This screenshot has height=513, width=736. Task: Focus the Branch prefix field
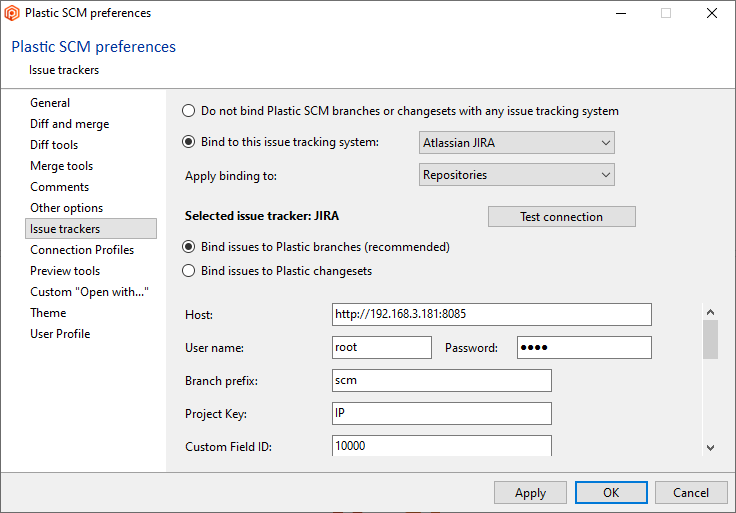tap(442, 381)
